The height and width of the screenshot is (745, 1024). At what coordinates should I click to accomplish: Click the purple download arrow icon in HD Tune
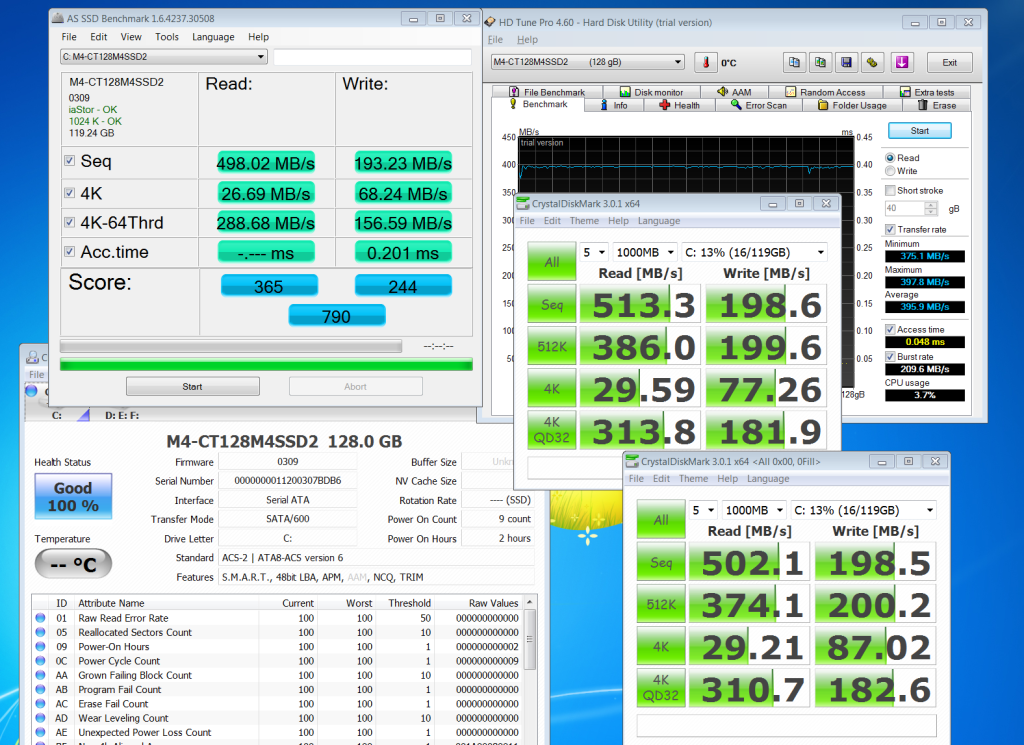point(901,62)
